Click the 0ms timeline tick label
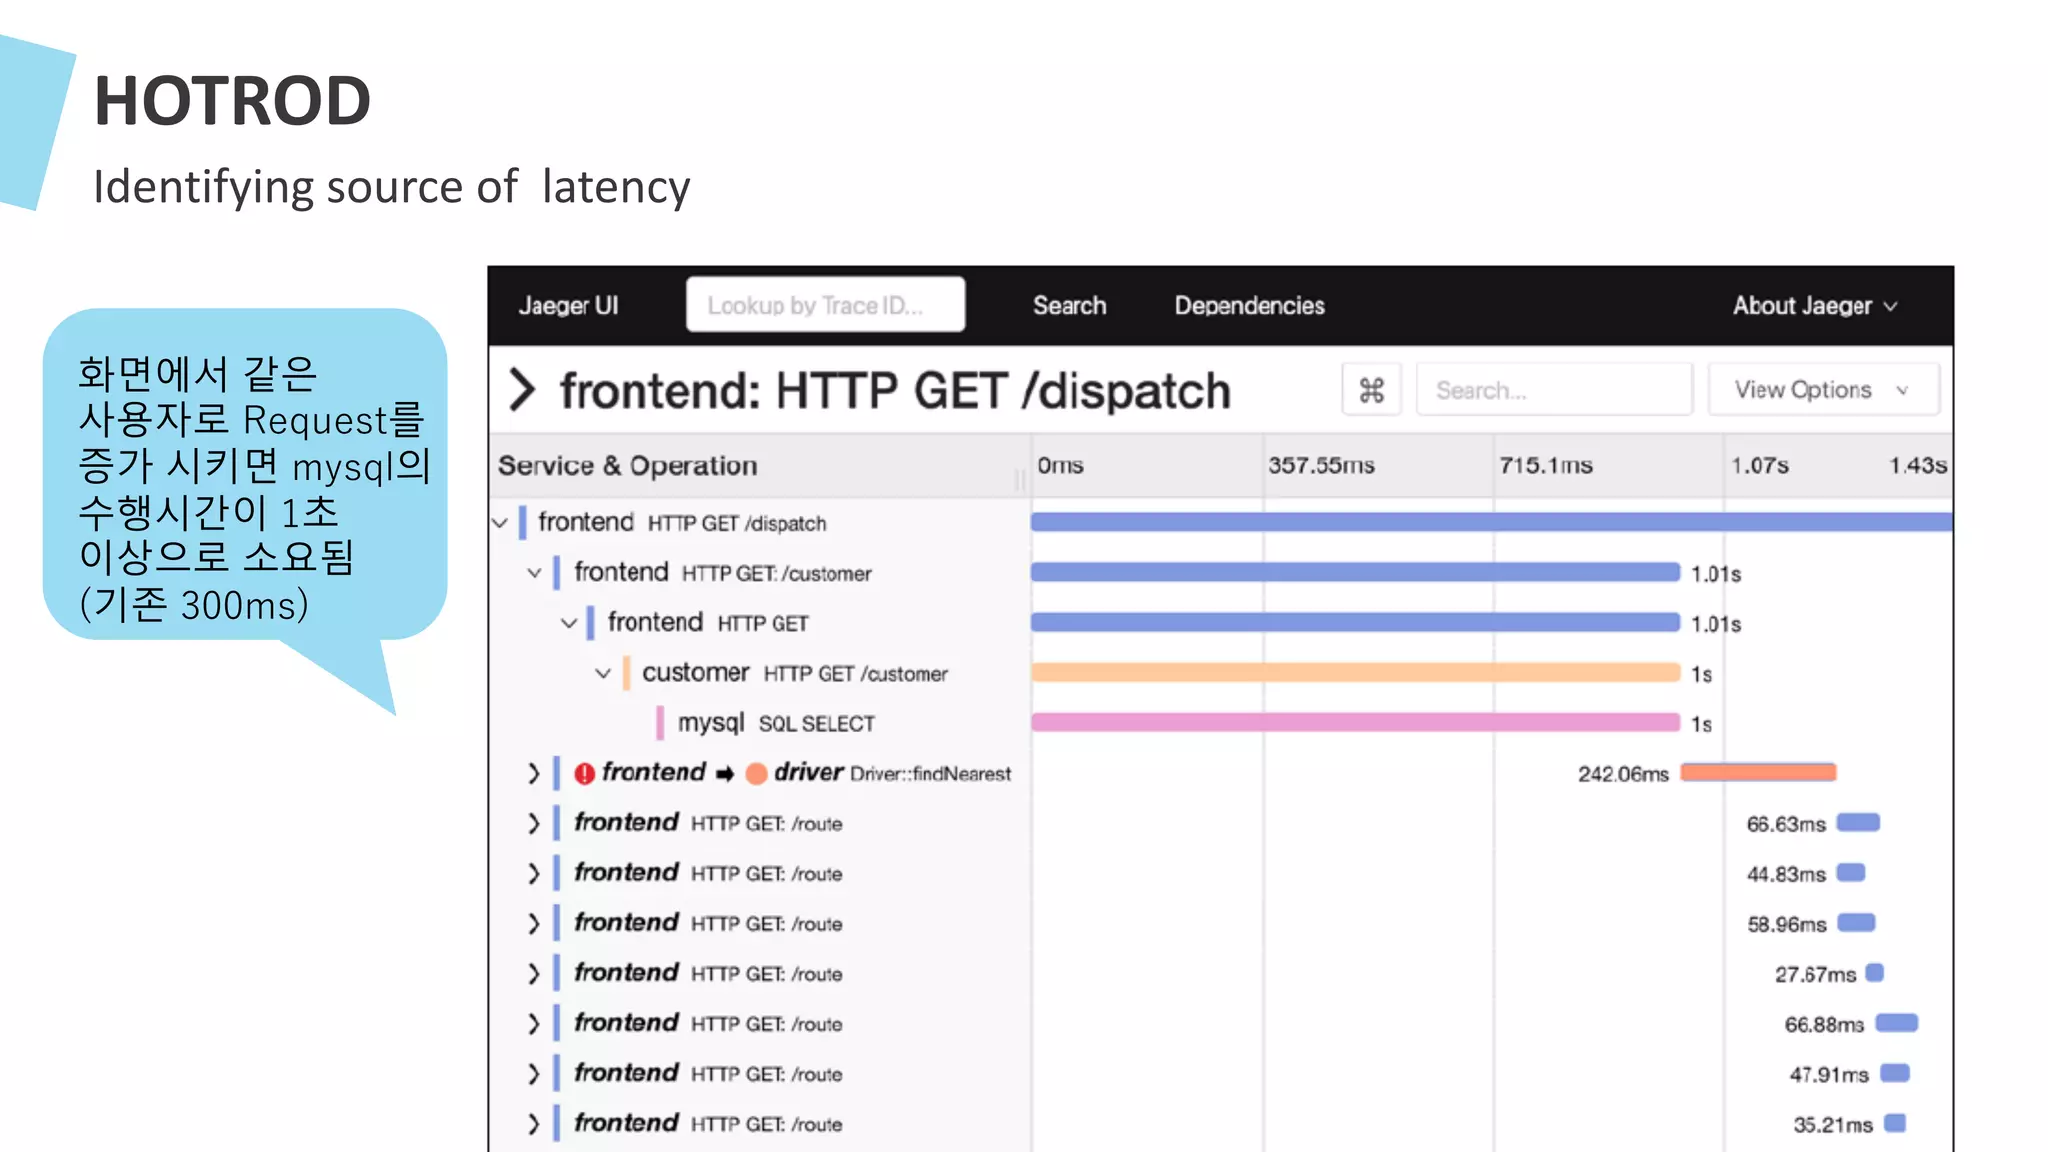2048x1152 pixels. [x=1060, y=466]
